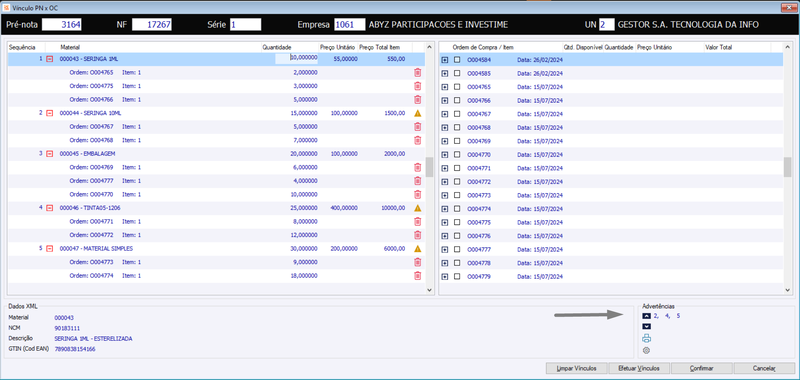
Task: Click the right grid vertical scrollbar thumb
Action: [788, 167]
